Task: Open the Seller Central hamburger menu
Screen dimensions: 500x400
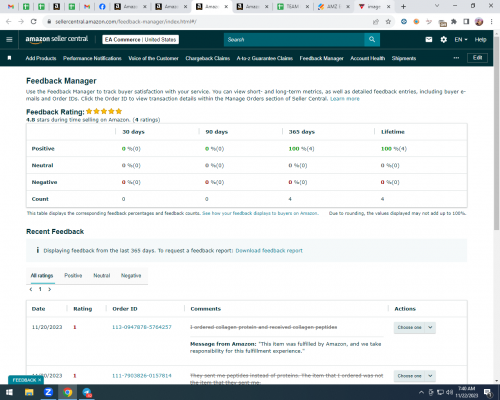Action: tap(9, 39)
